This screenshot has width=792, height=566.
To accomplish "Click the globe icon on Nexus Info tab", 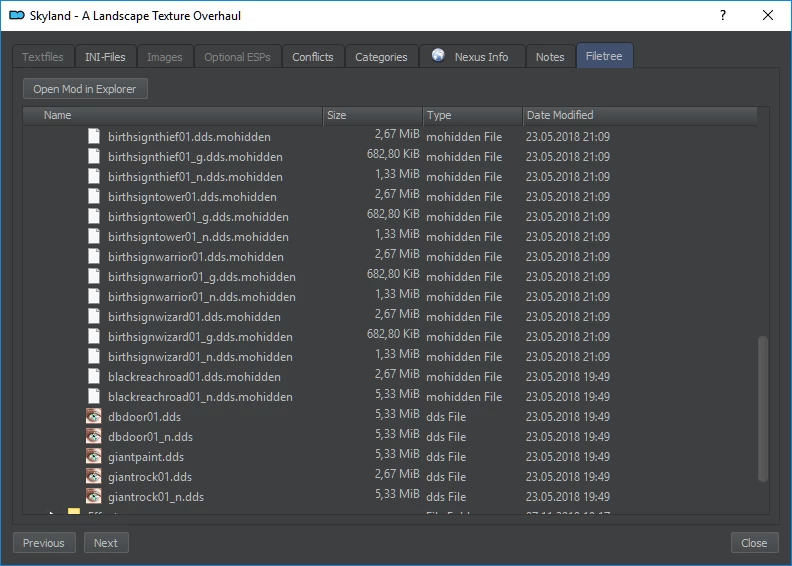I will point(438,55).
